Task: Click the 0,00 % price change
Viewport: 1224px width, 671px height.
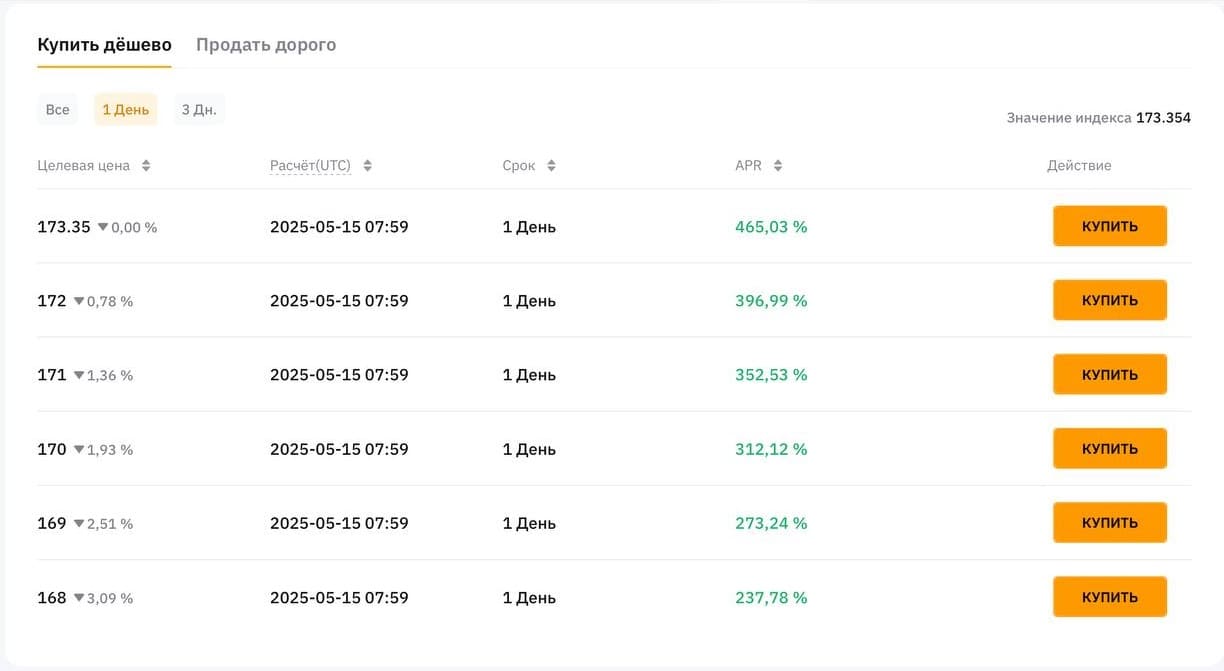Action: coord(134,227)
